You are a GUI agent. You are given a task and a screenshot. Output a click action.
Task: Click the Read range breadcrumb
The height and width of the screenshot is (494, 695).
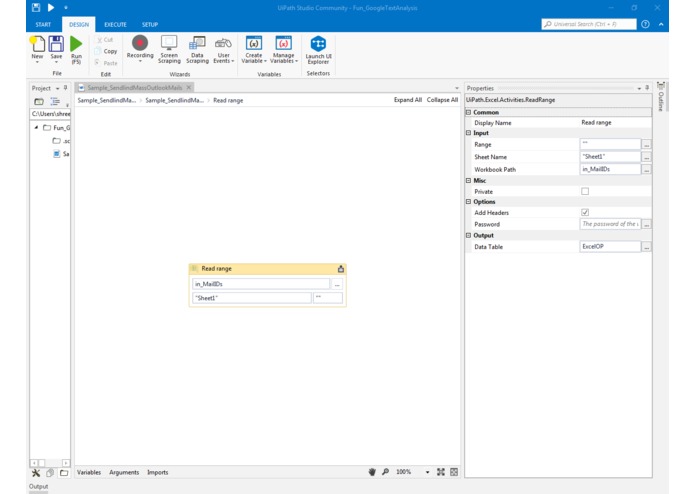tap(228, 101)
